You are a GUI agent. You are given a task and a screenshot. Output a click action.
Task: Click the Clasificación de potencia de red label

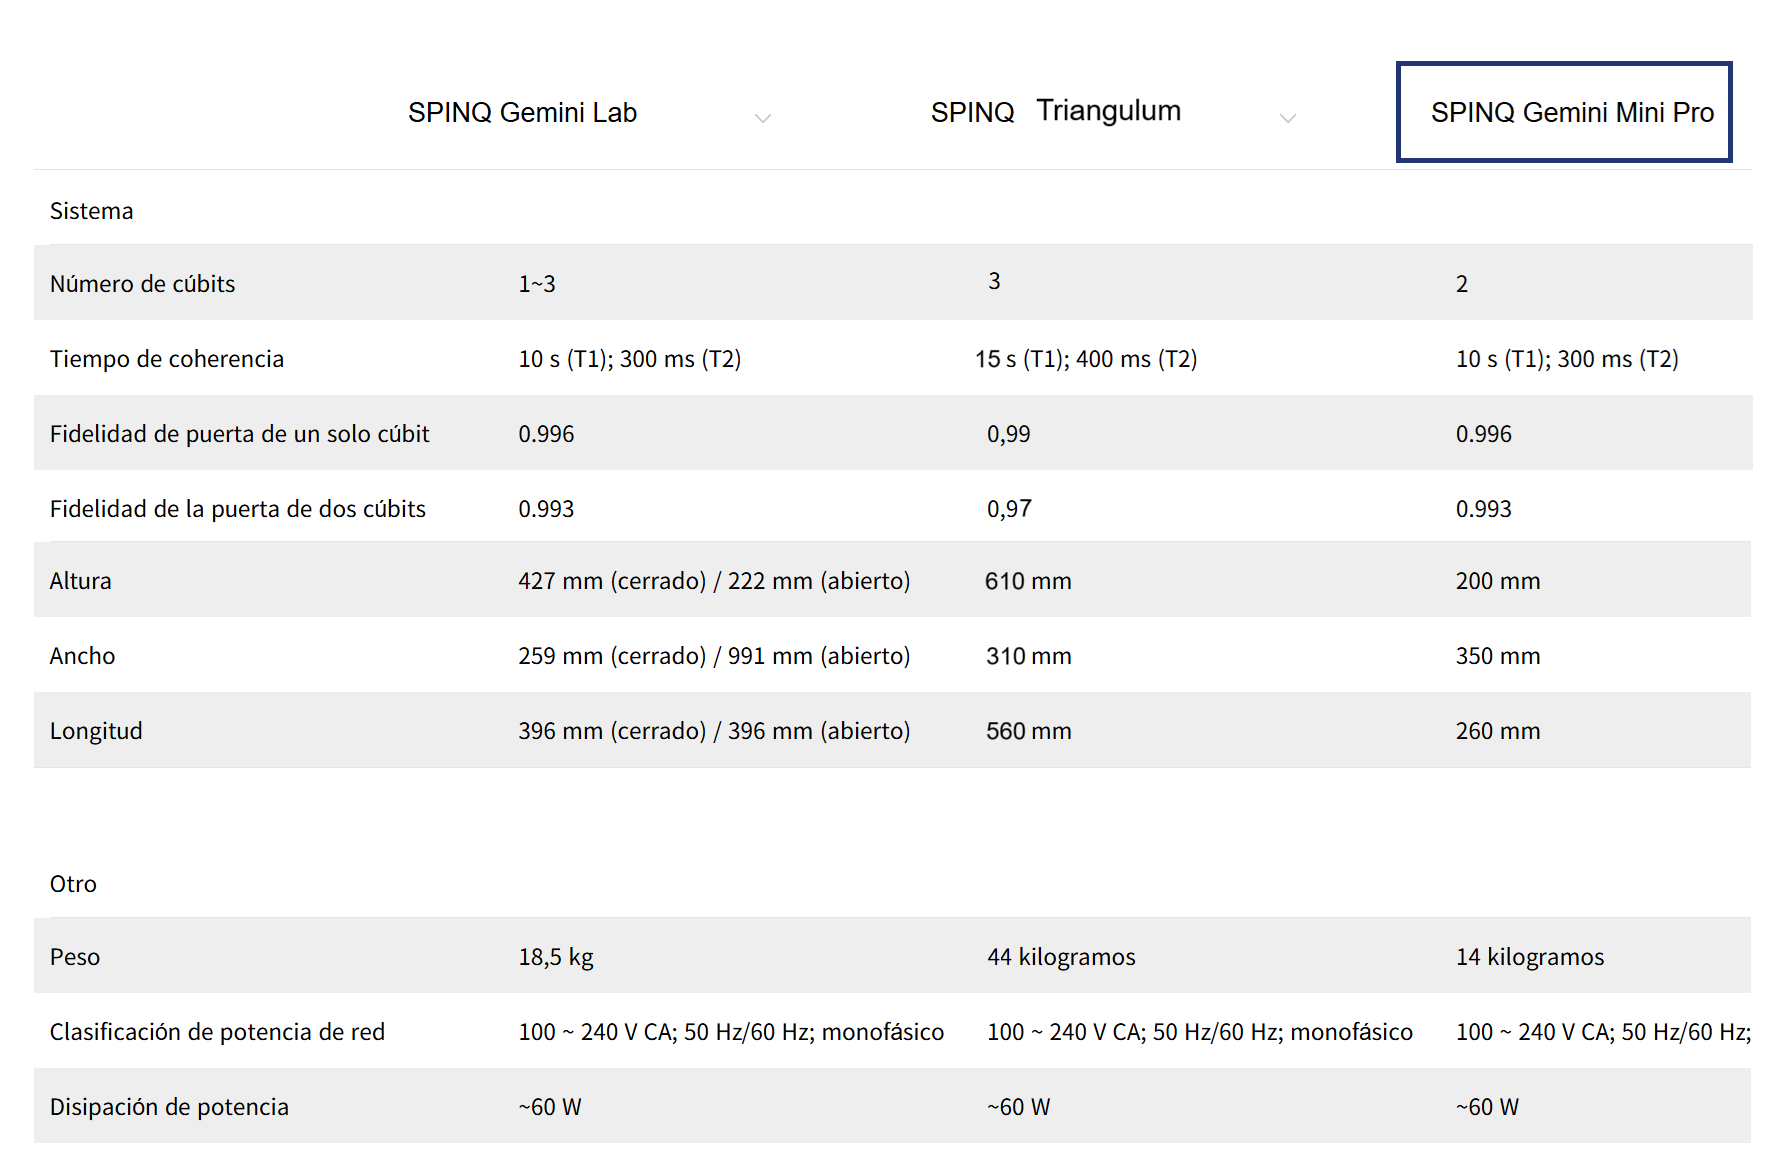point(217,1032)
